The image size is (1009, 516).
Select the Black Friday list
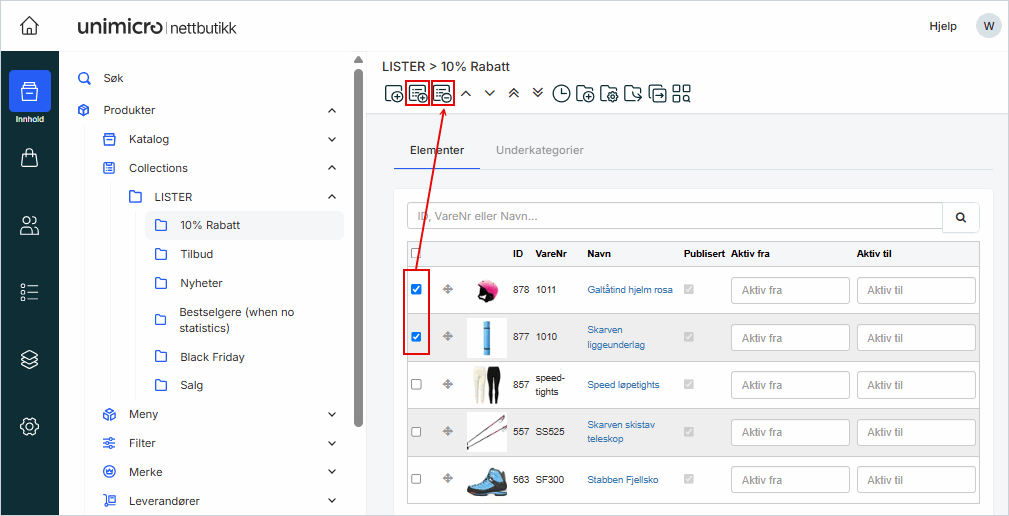[x=212, y=357]
